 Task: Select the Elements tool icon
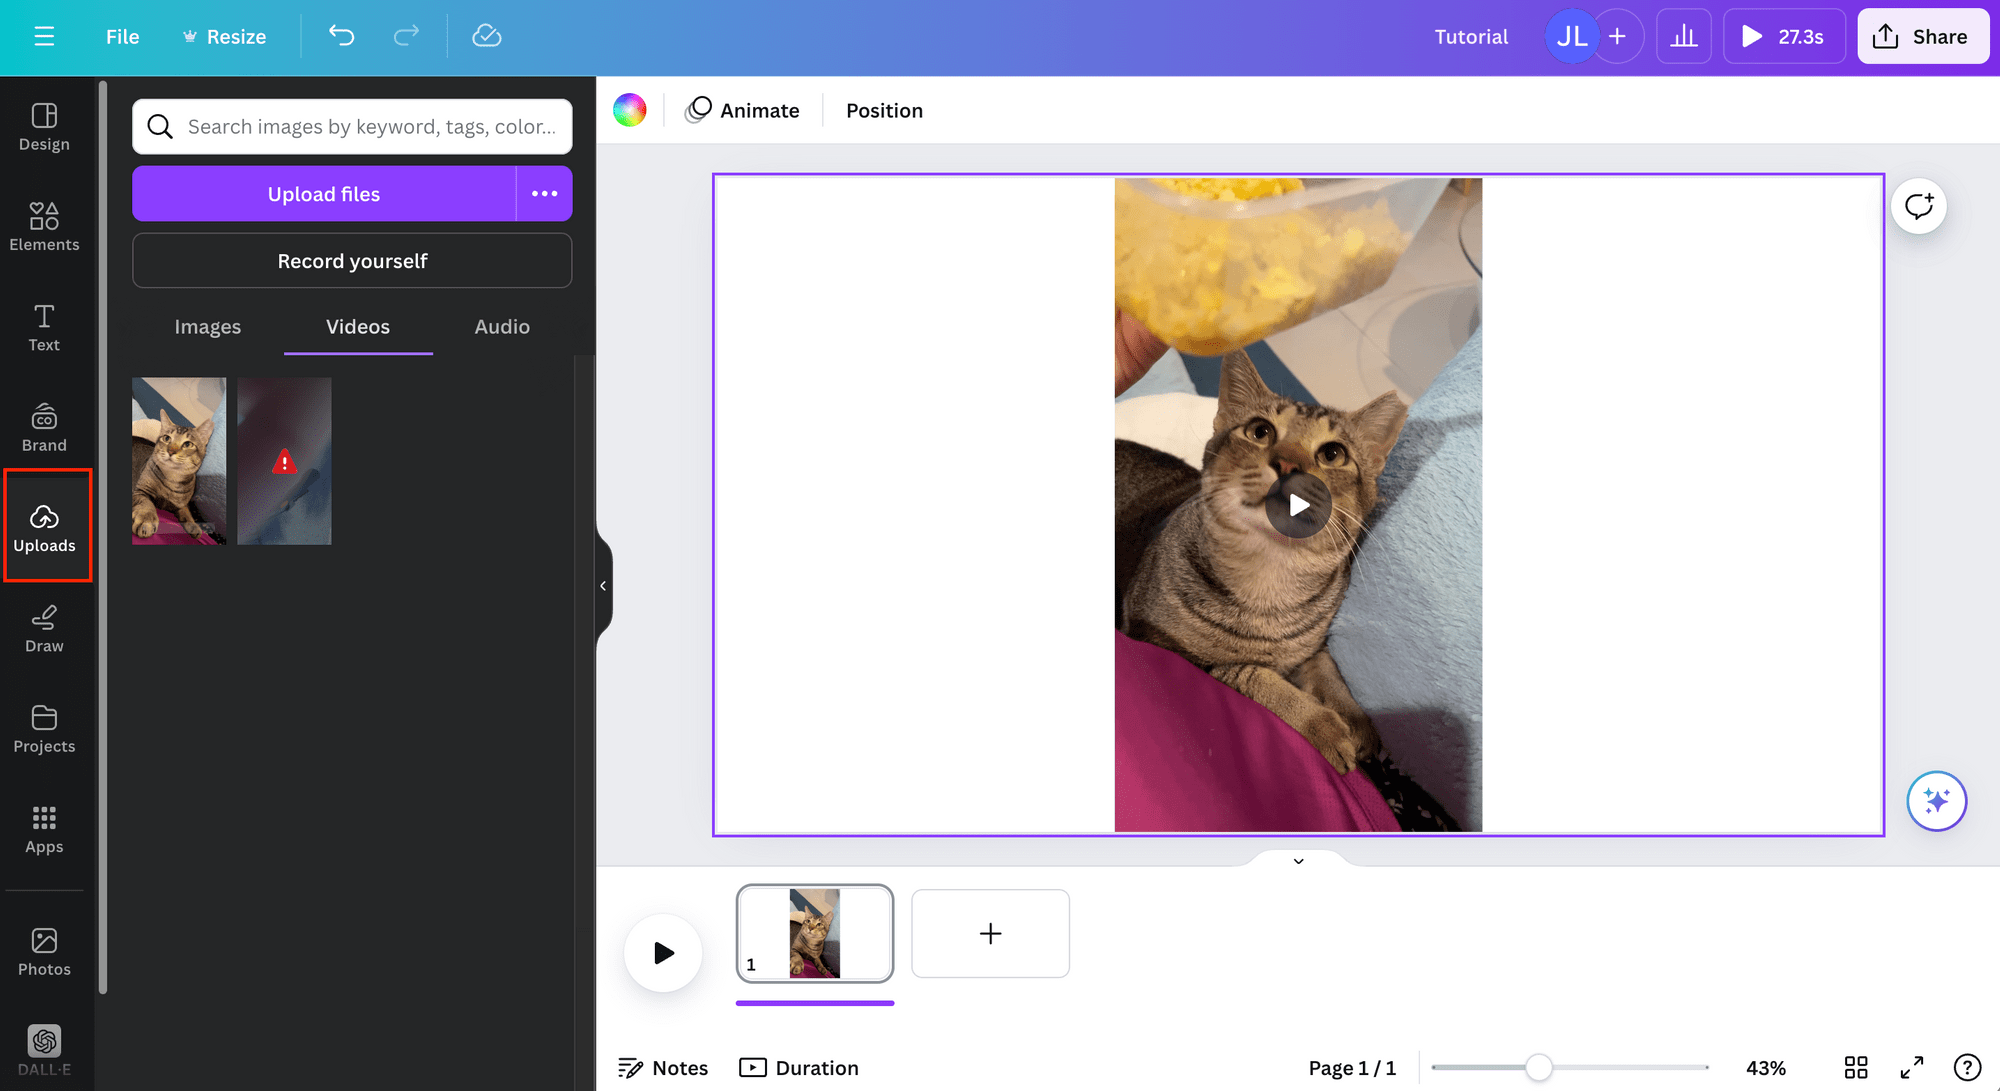[x=44, y=226]
